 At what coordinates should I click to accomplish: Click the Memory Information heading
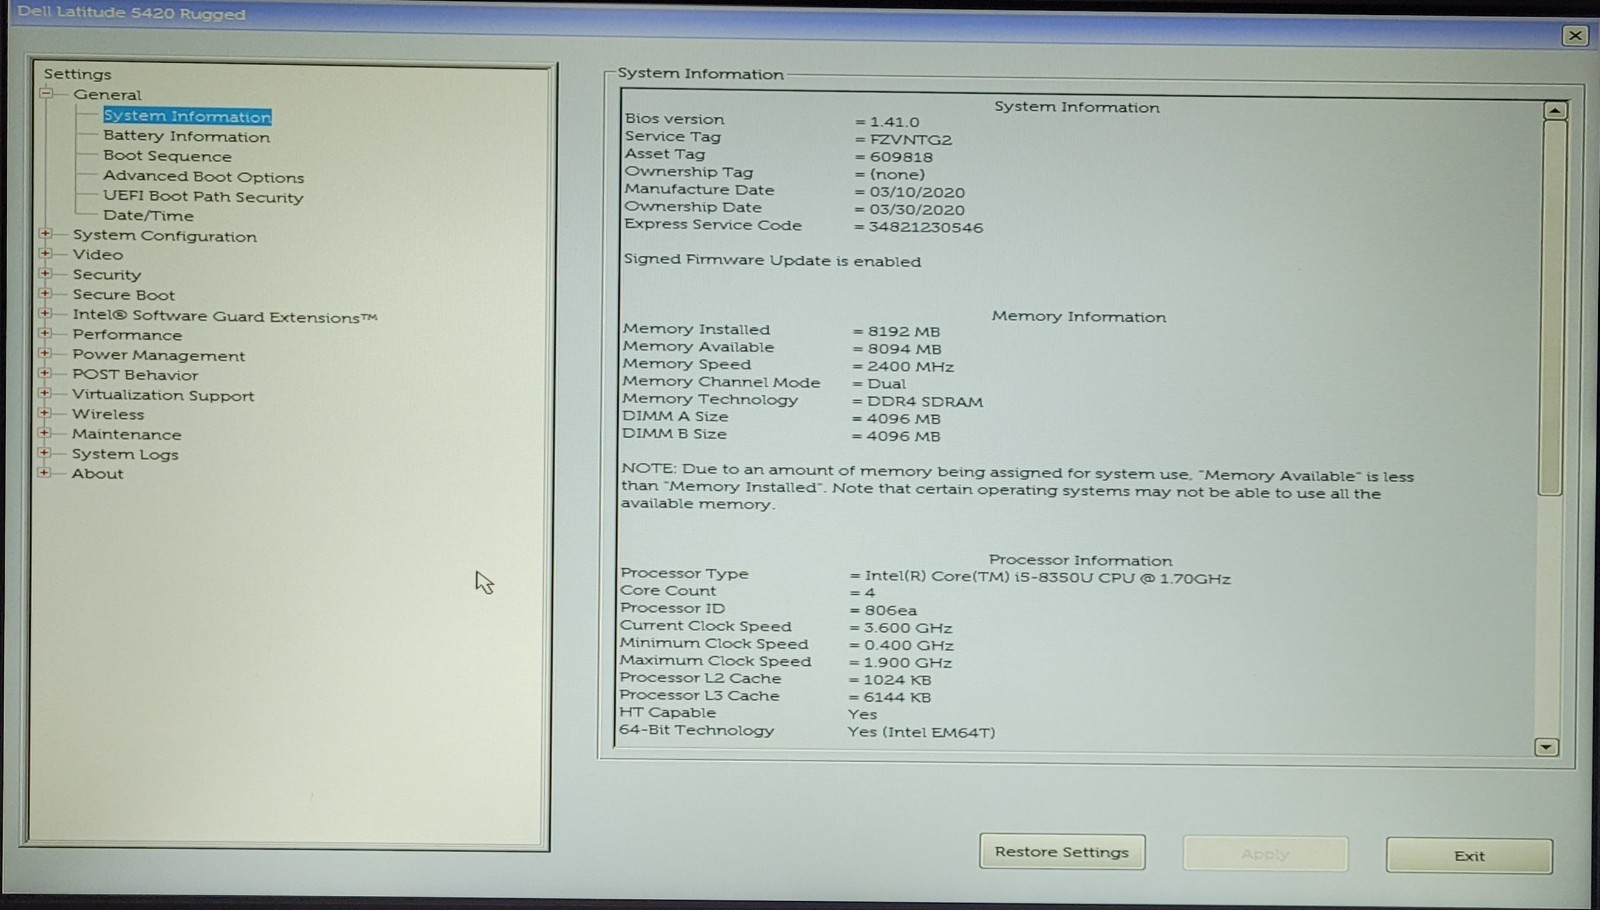point(1079,316)
